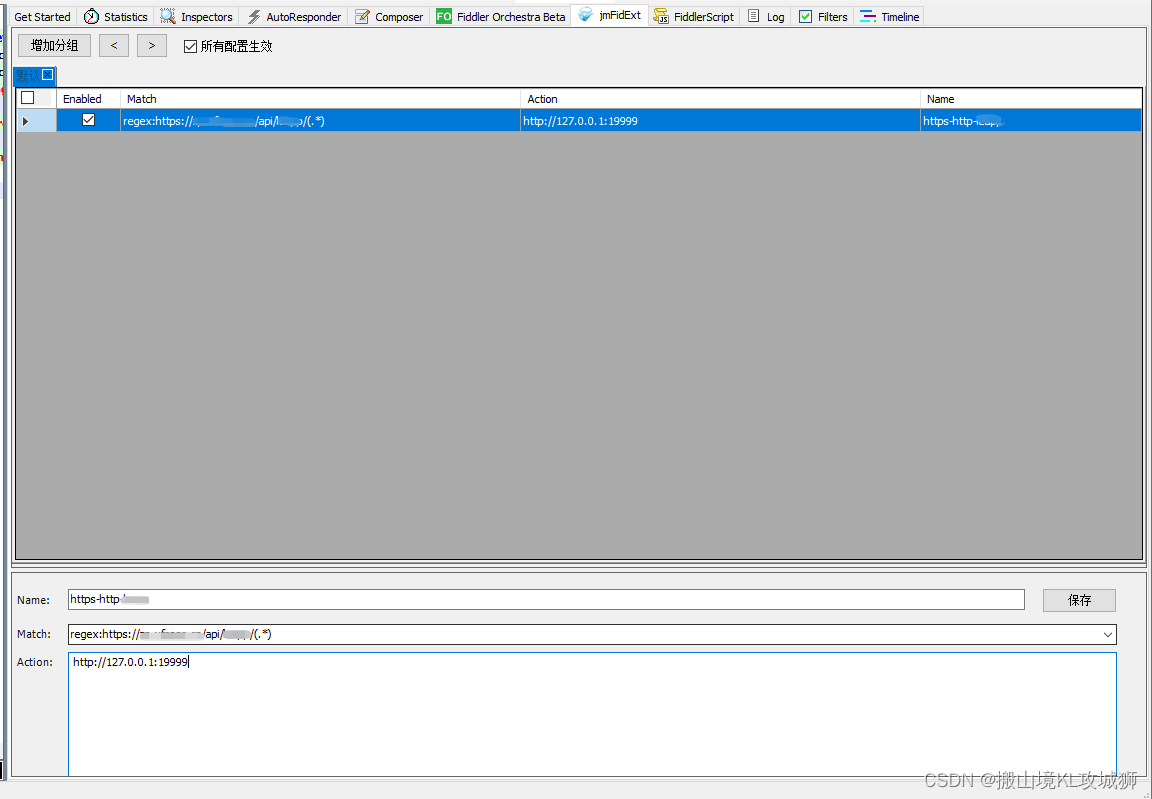
Task: Select the regex:https match cell in the table
Action: click(320, 120)
